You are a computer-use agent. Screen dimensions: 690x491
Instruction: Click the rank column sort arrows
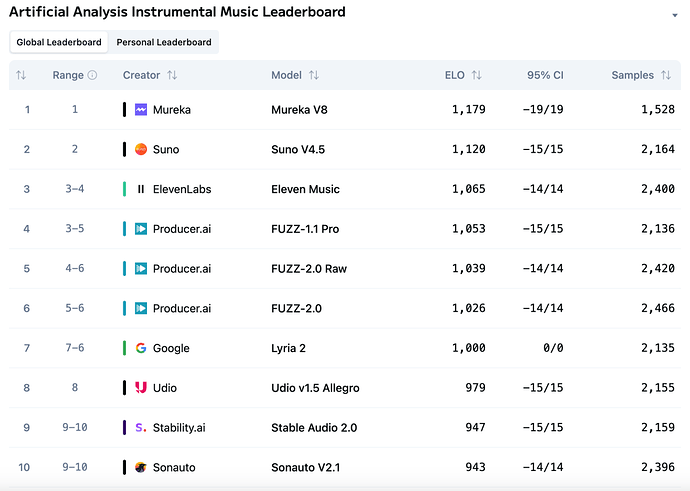pos(21,75)
